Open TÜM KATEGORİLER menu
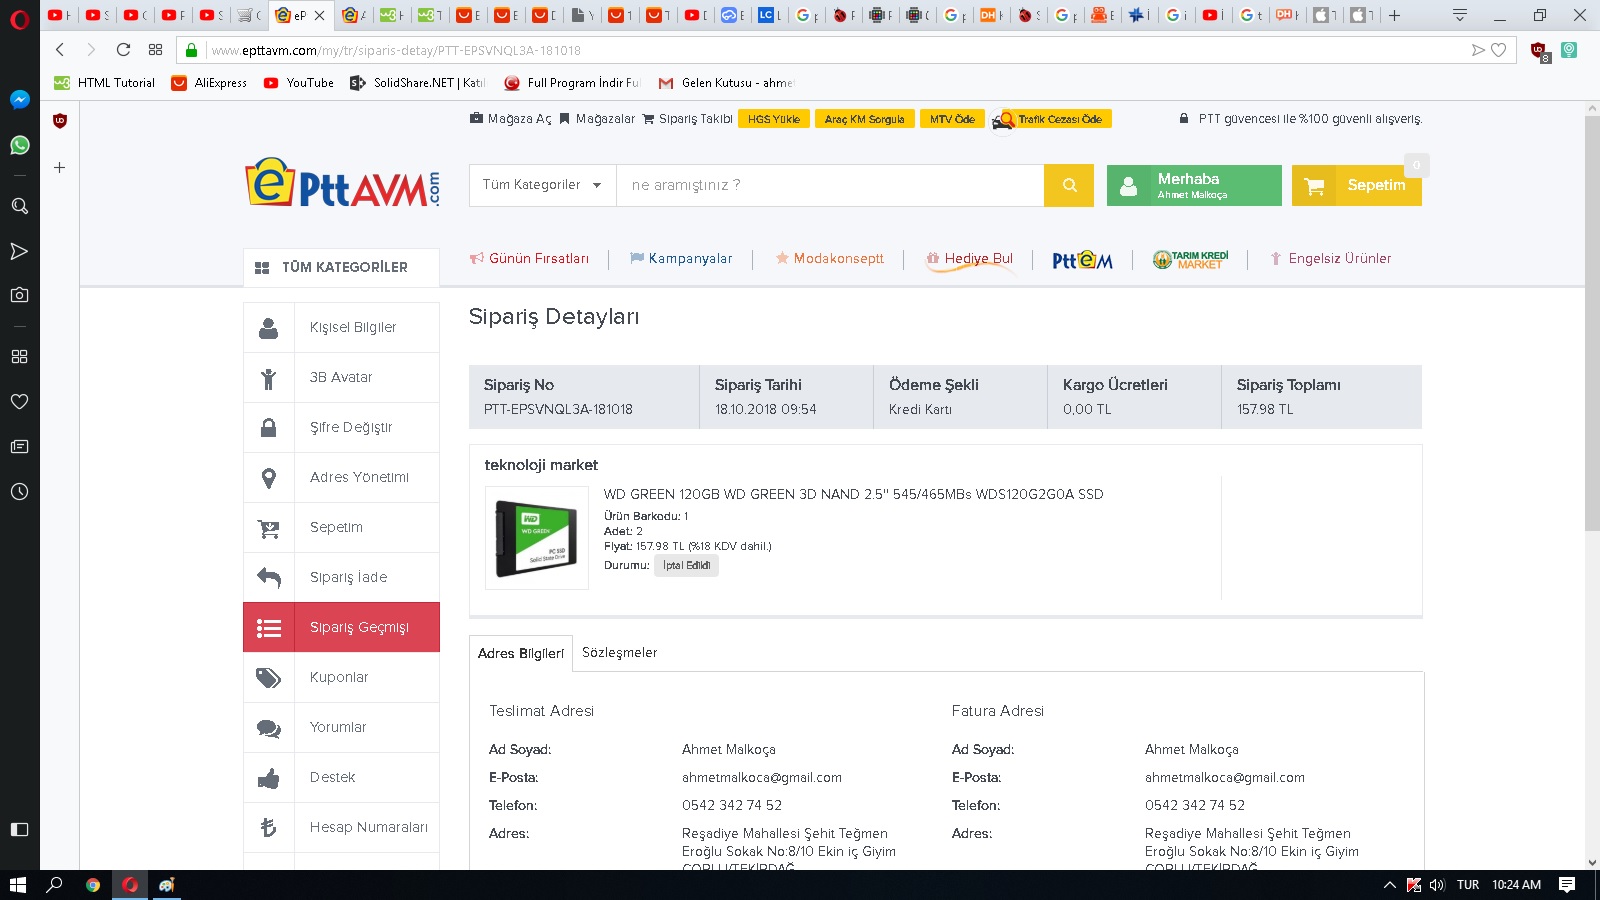 [x=341, y=267]
